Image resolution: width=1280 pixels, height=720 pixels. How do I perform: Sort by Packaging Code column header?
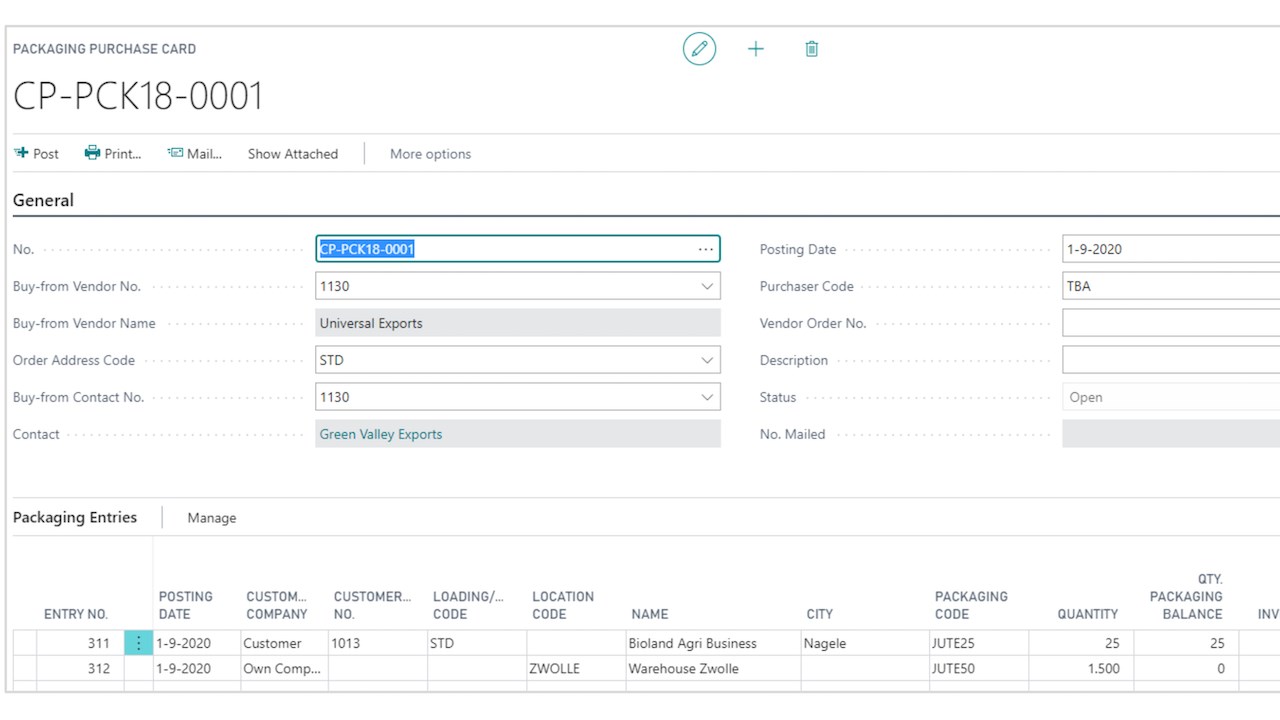point(970,605)
